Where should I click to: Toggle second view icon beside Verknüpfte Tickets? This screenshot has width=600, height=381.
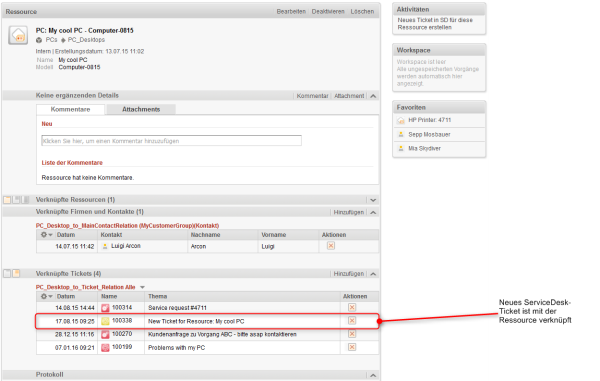(x=16, y=273)
